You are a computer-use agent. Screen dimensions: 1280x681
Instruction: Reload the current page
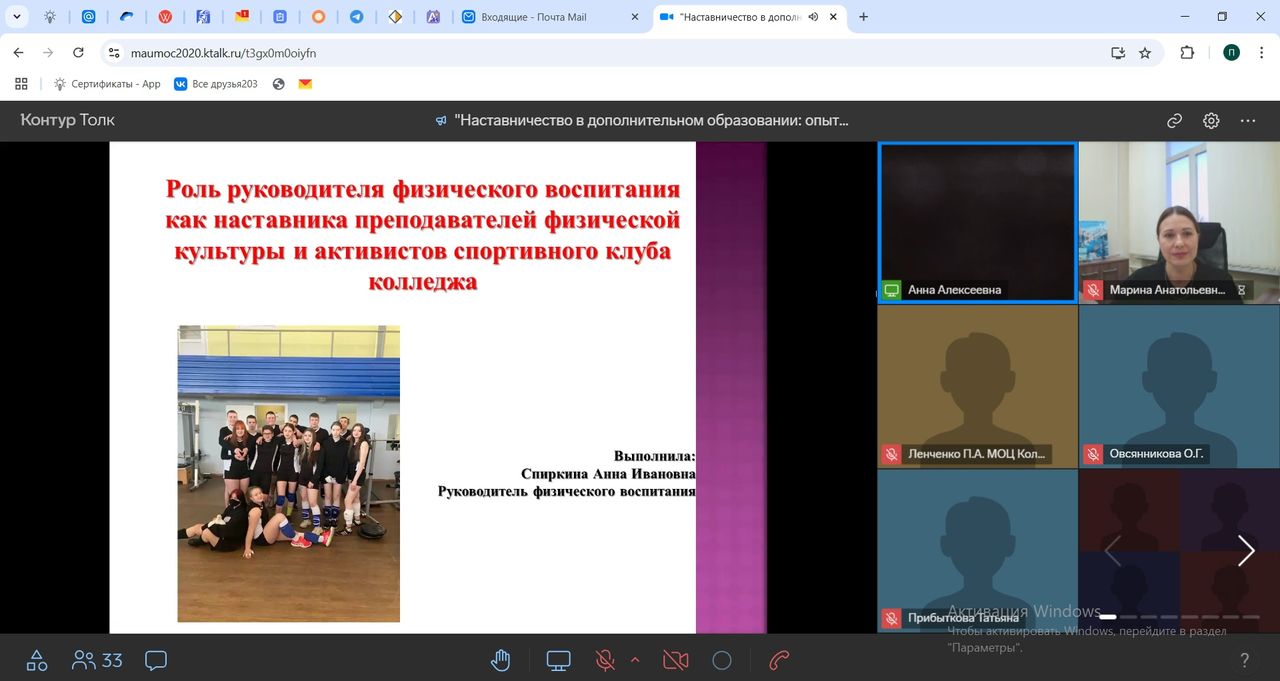click(78, 53)
